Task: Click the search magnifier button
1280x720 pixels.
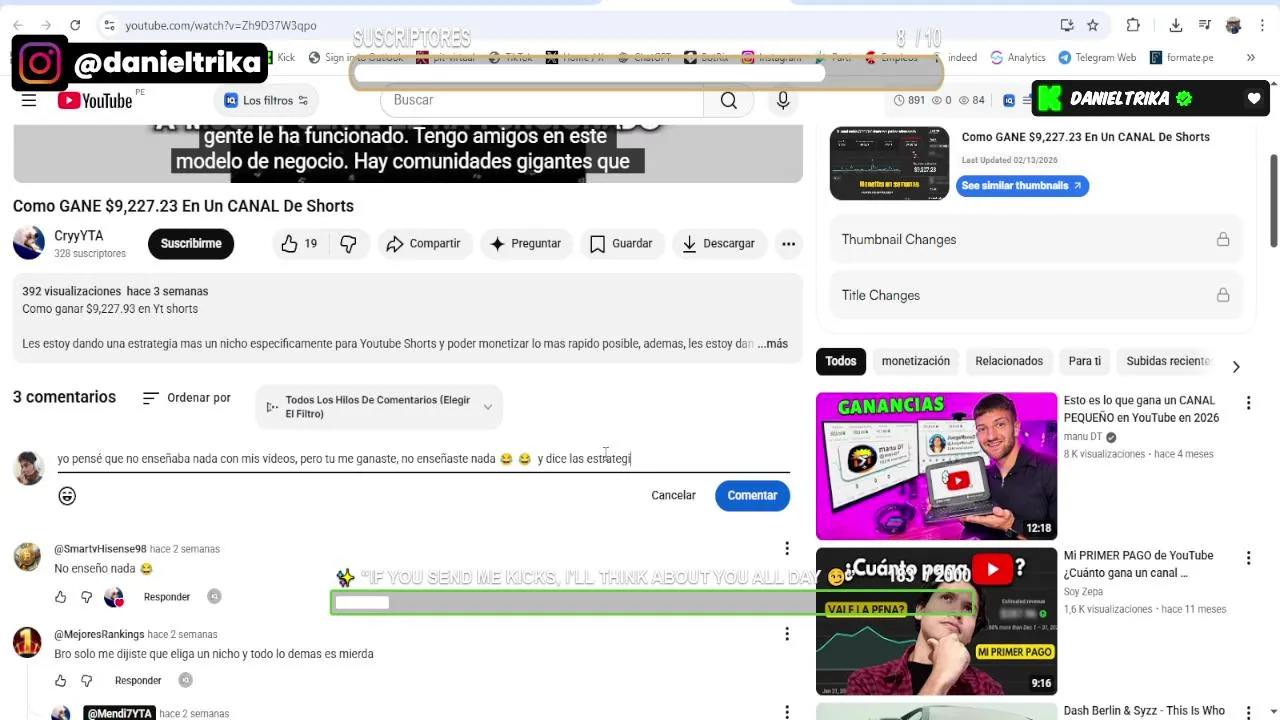Action: coord(729,100)
